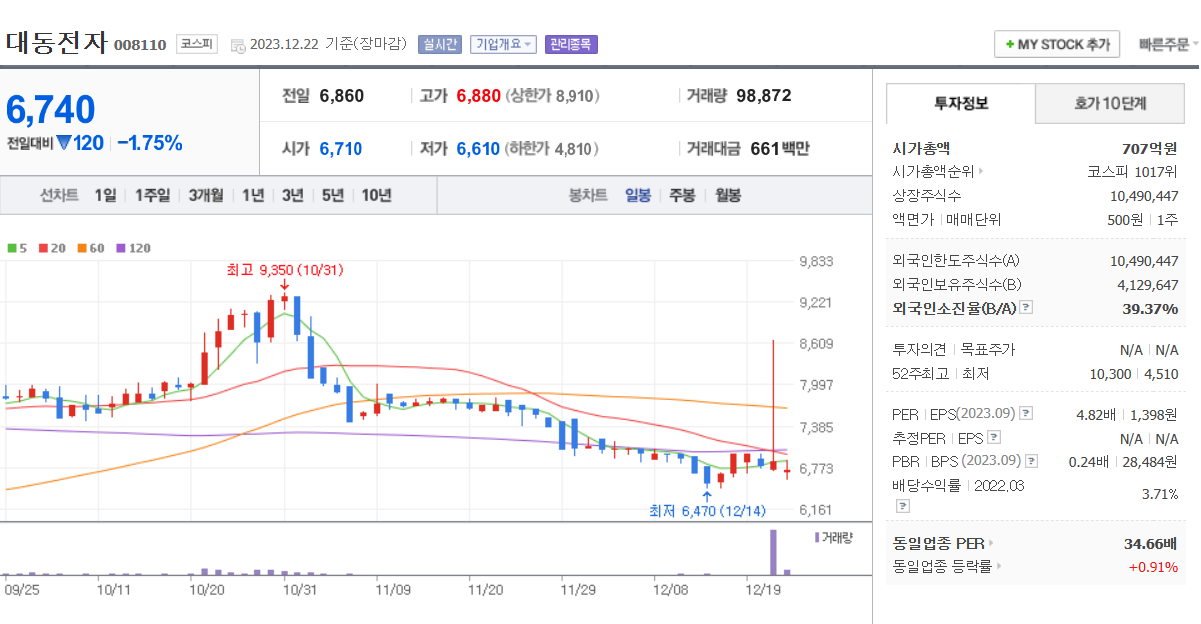Click the 시가 value 6,710
The image size is (1201, 624).
[x=341, y=149]
